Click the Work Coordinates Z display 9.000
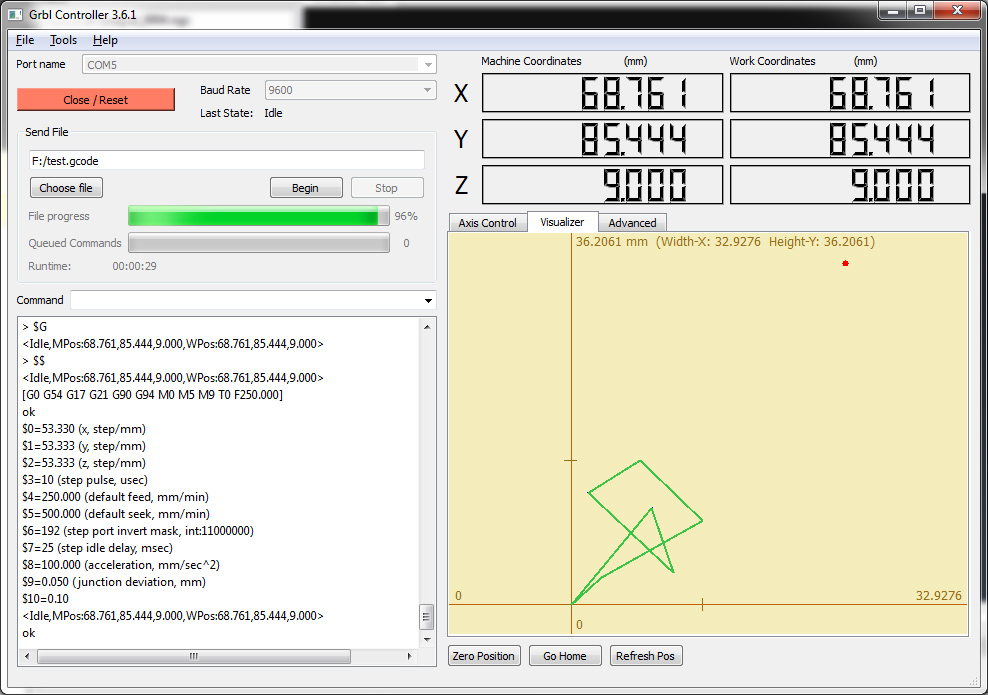Screen dimensions: 988x695 point(850,185)
